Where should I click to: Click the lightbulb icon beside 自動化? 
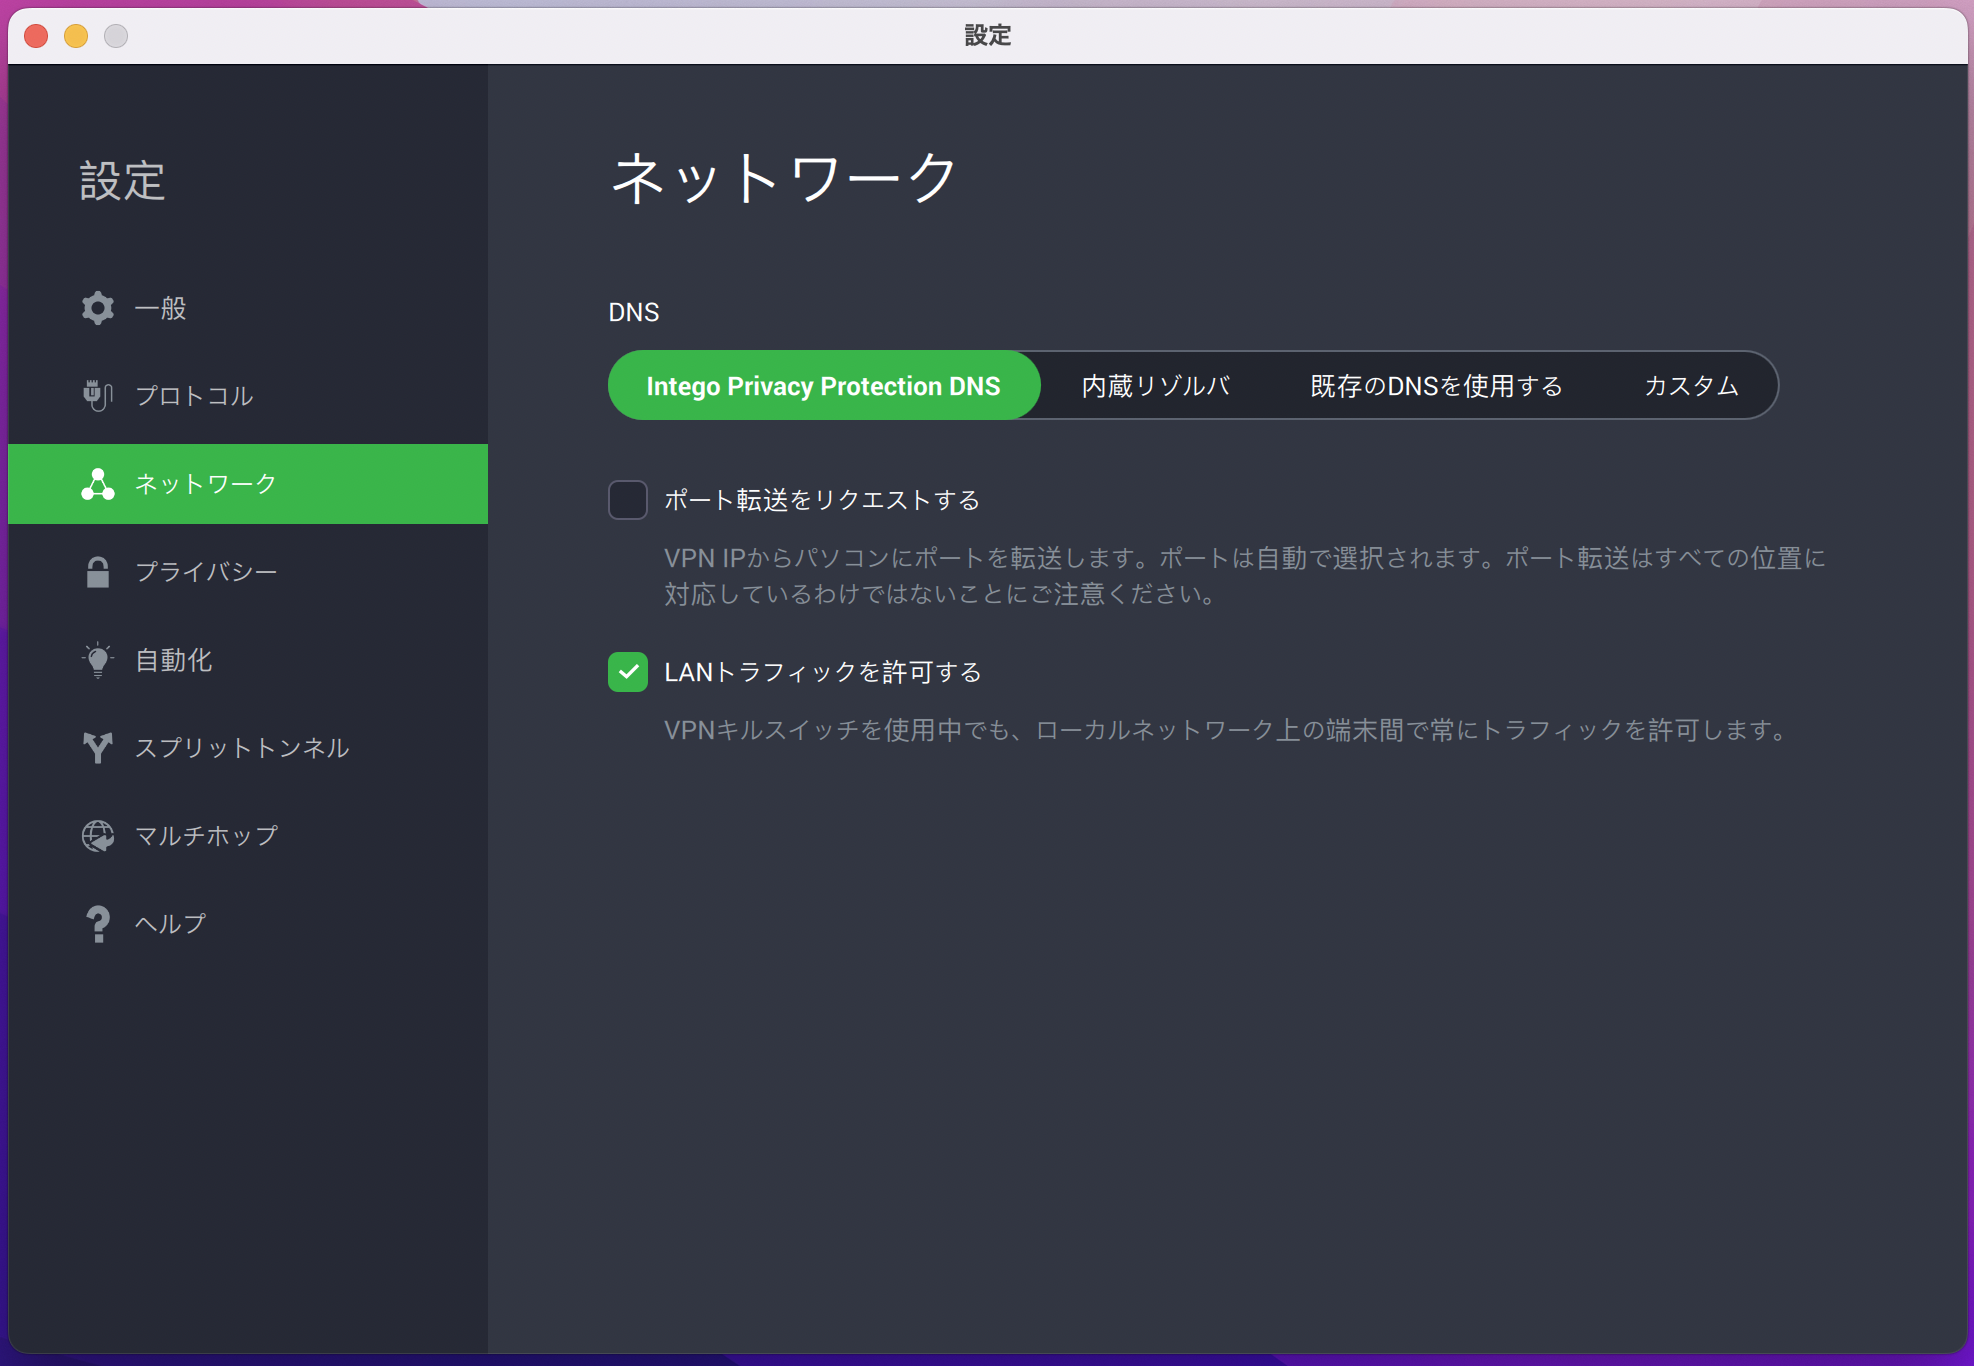point(98,660)
